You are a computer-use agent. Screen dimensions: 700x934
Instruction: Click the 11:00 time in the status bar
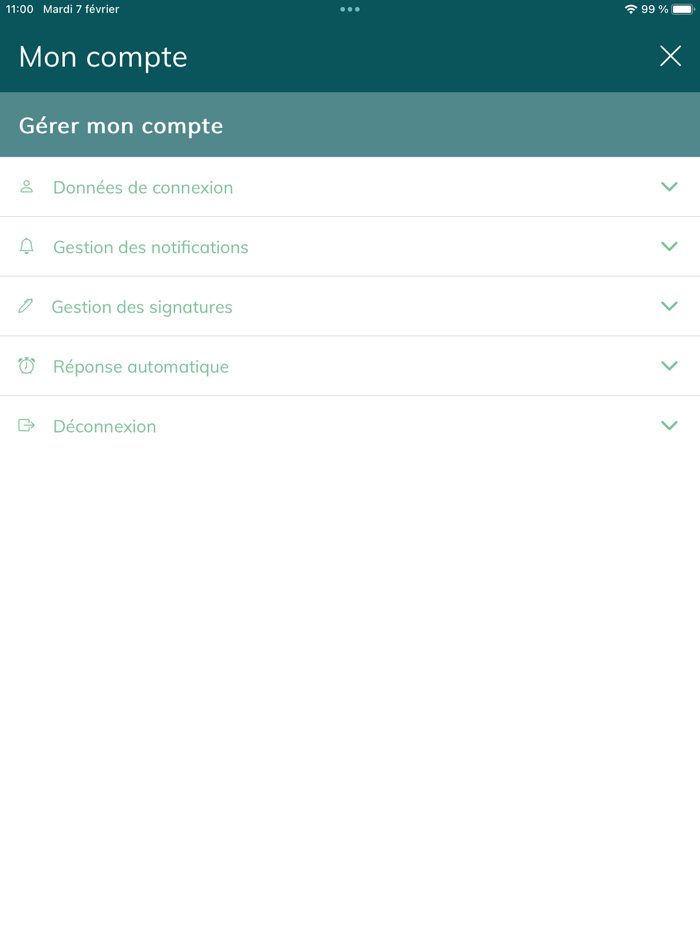(18, 9)
